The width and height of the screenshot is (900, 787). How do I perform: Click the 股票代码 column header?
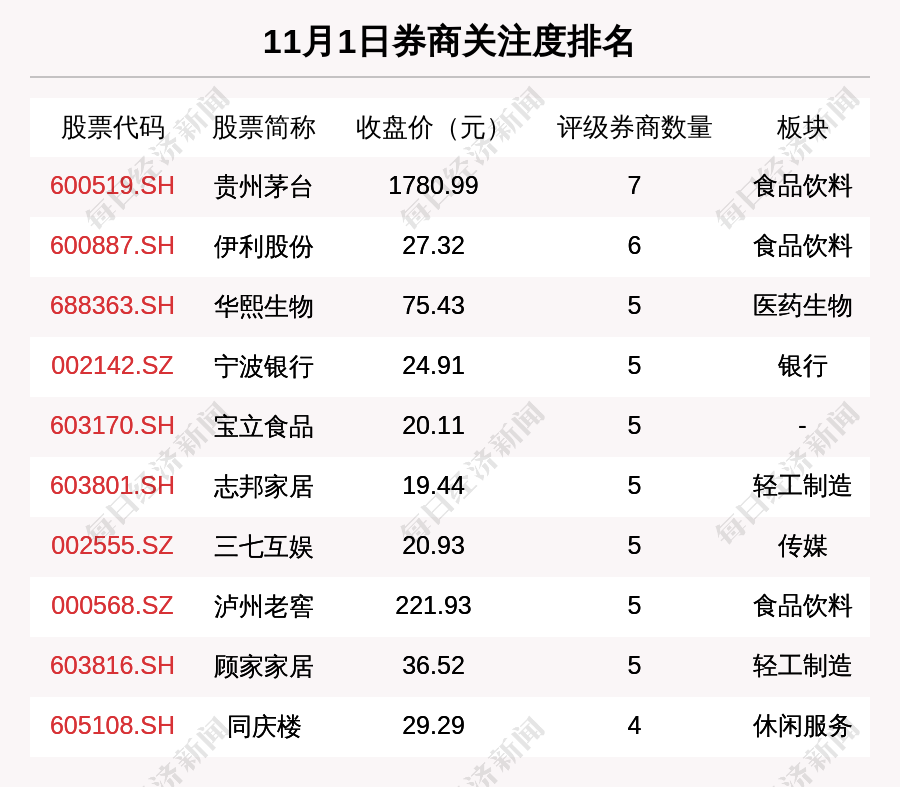(113, 127)
